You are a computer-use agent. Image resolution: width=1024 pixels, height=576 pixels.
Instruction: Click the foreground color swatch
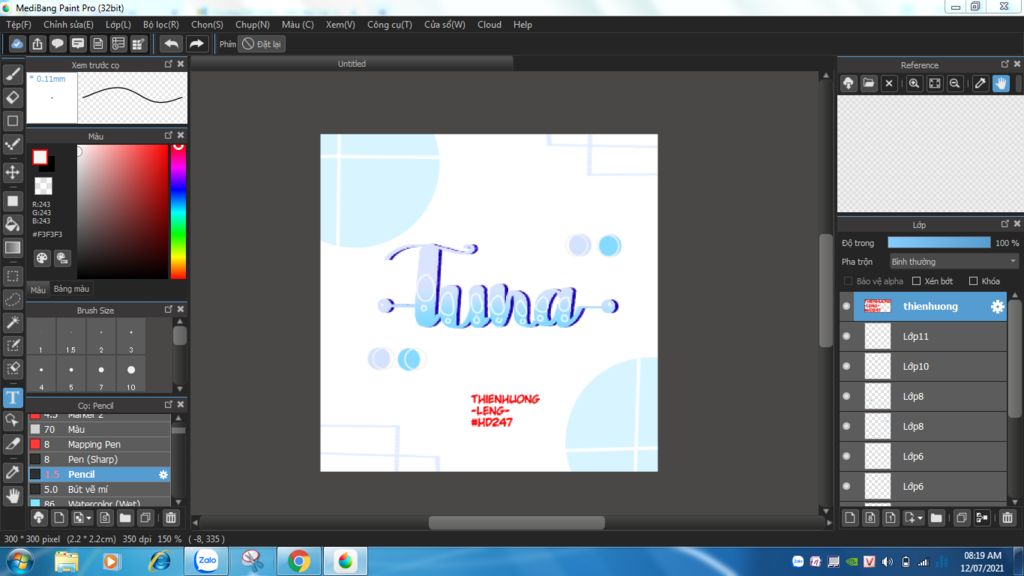click(40, 157)
